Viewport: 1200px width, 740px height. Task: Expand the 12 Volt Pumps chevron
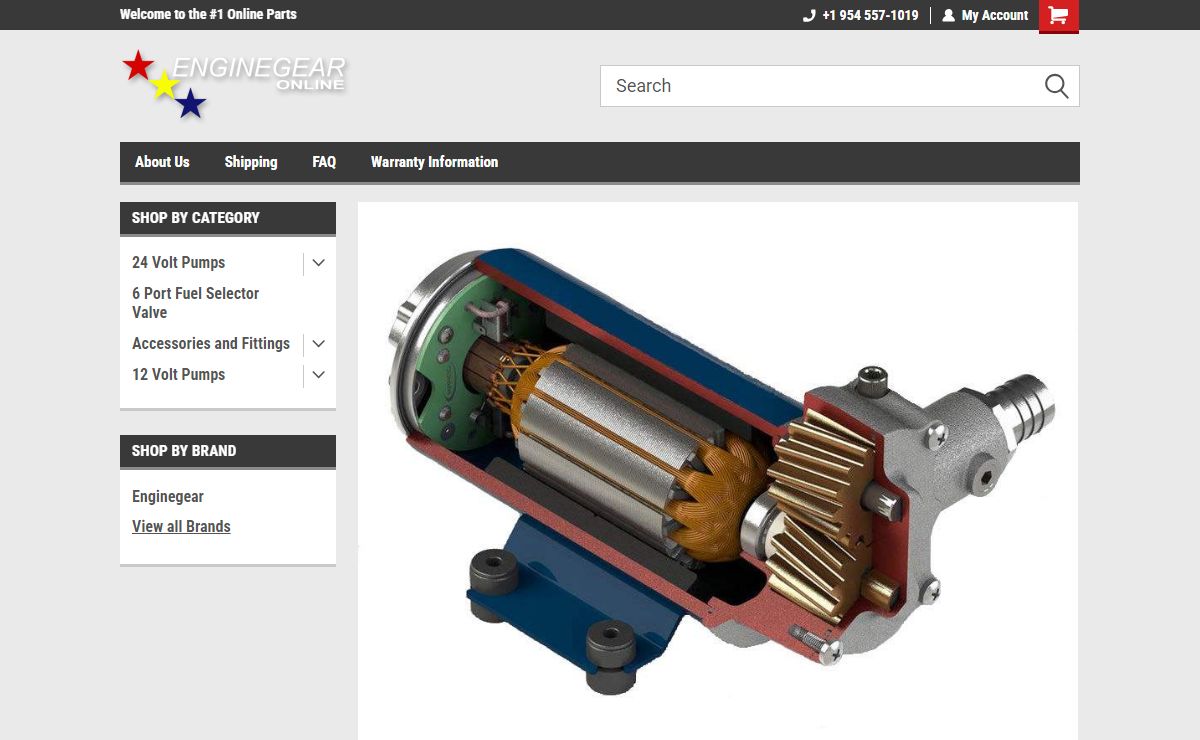318,375
